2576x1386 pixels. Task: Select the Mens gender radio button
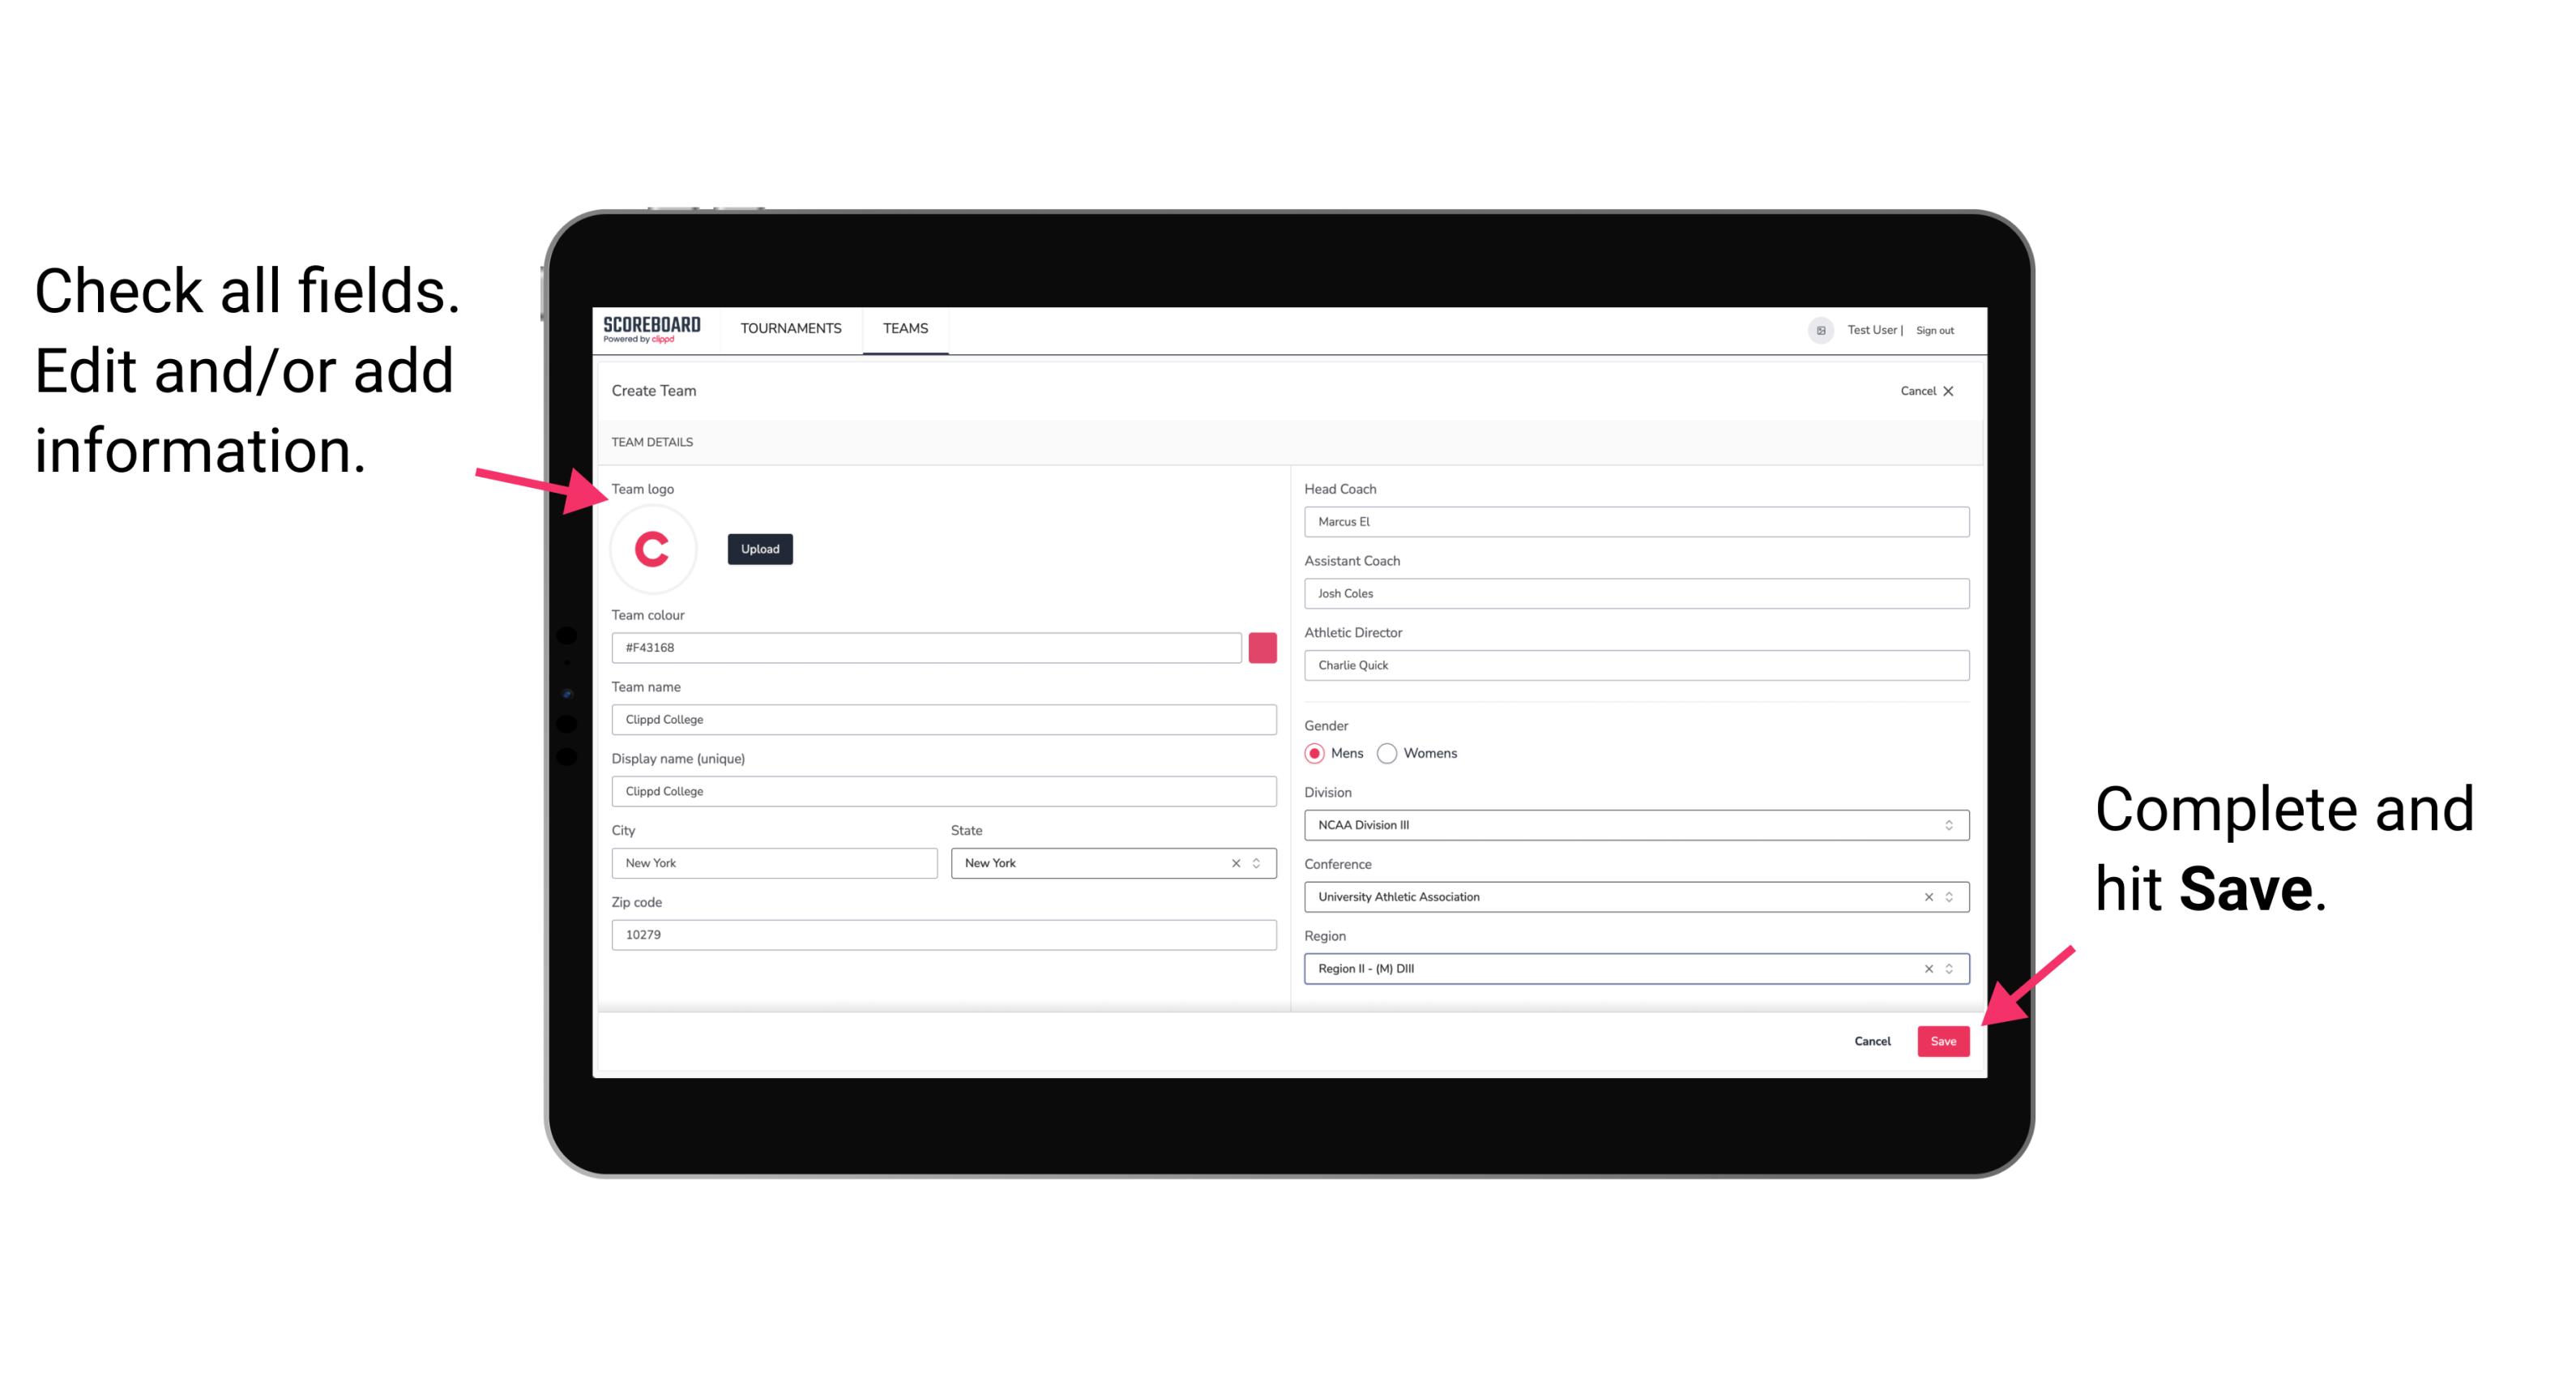point(1314,753)
